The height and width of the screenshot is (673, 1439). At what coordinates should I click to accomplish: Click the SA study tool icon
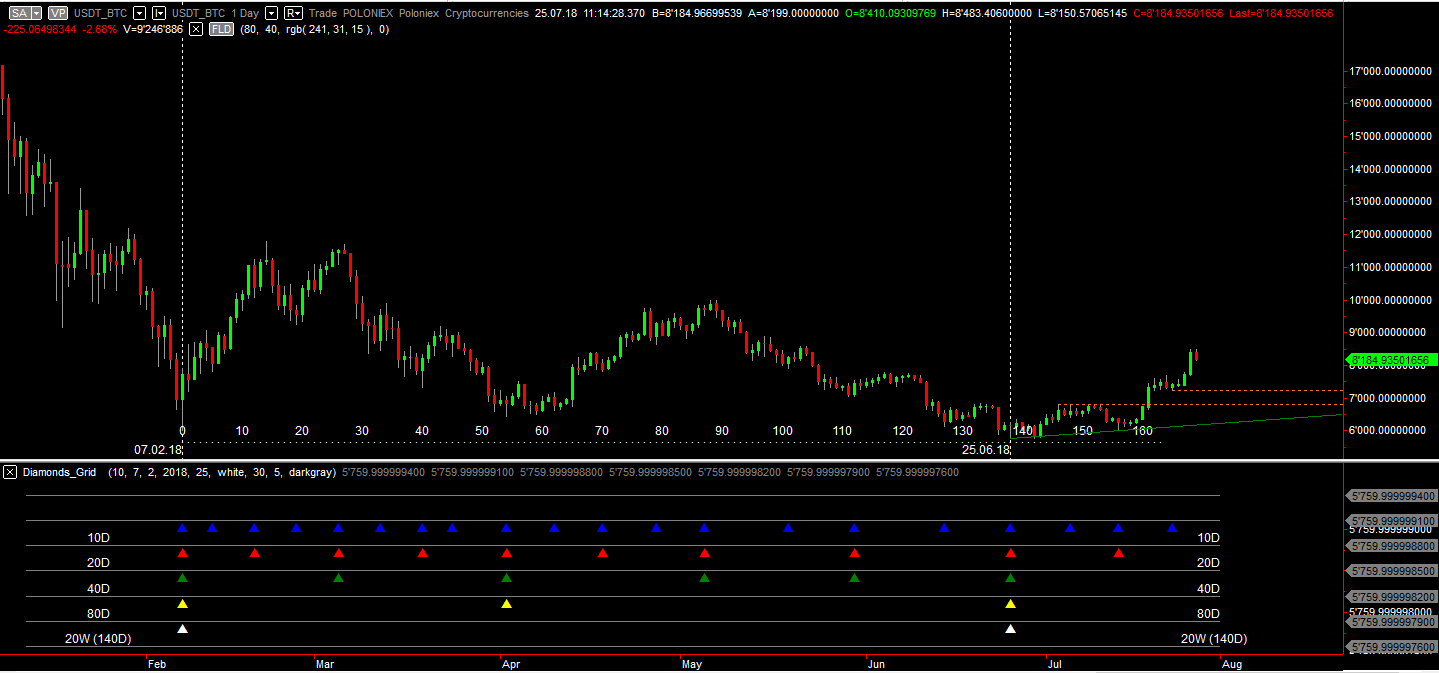tap(20, 12)
